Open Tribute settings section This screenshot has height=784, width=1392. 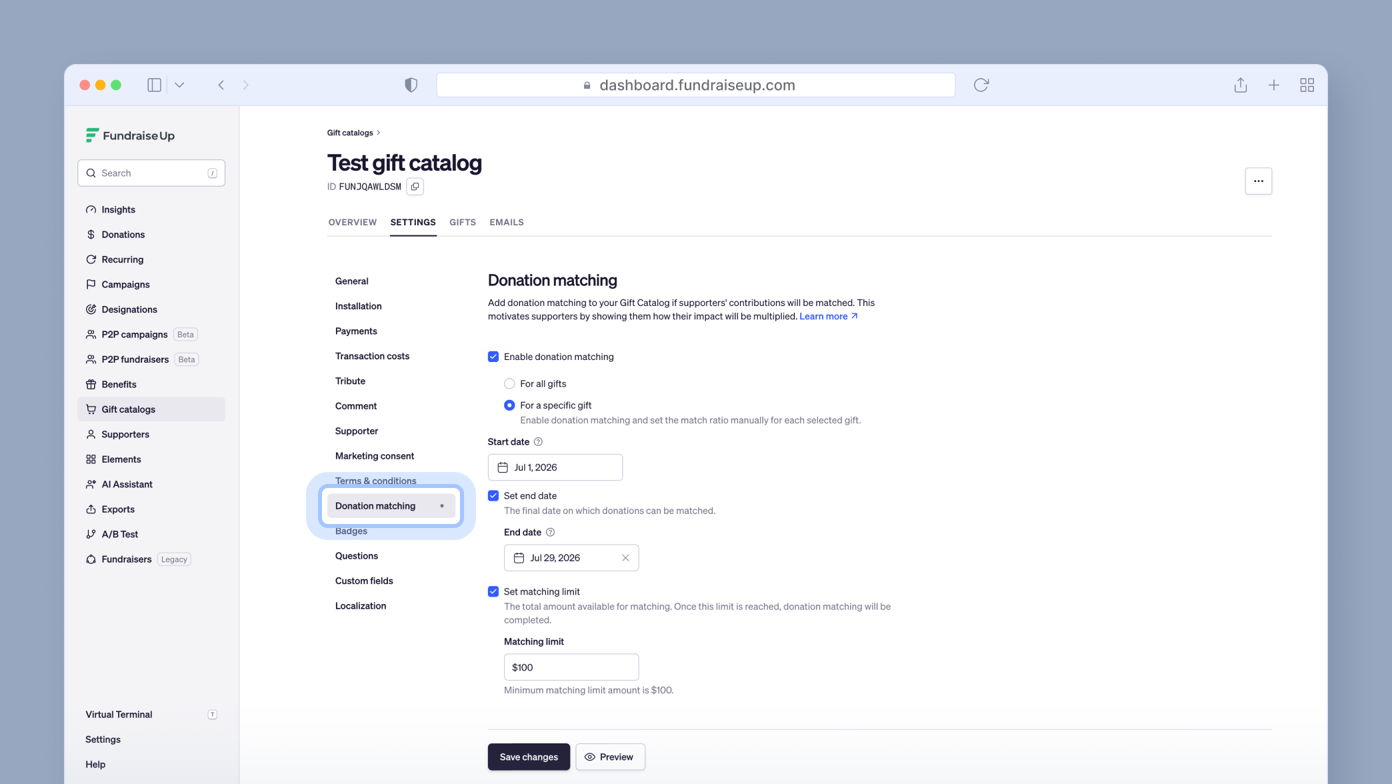350,381
